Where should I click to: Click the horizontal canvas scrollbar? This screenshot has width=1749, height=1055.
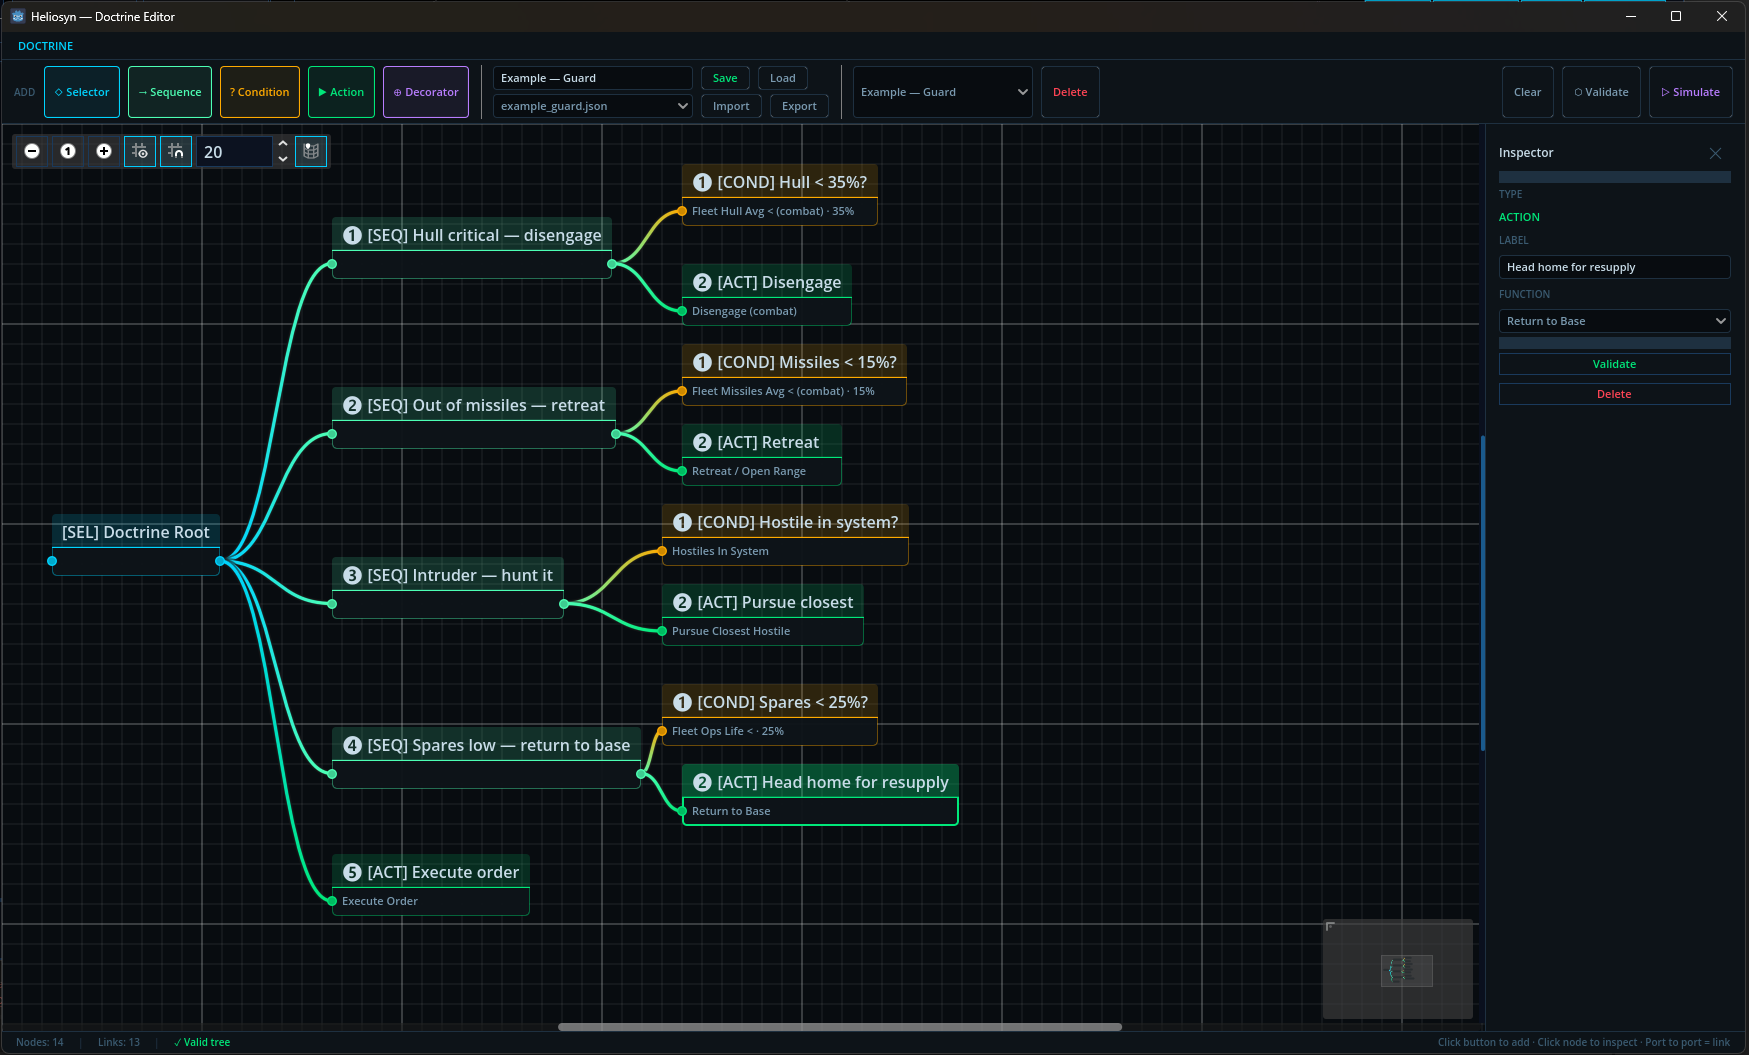point(840,1026)
